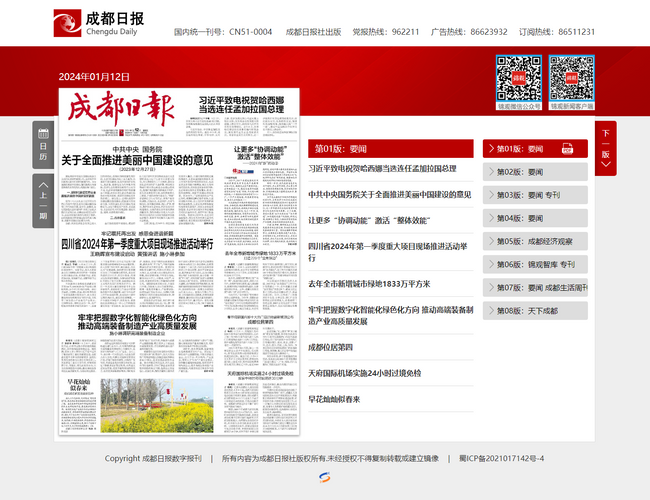The height and width of the screenshot is (500, 650).
Task: Download PDF of page 01
Action: point(566,148)
